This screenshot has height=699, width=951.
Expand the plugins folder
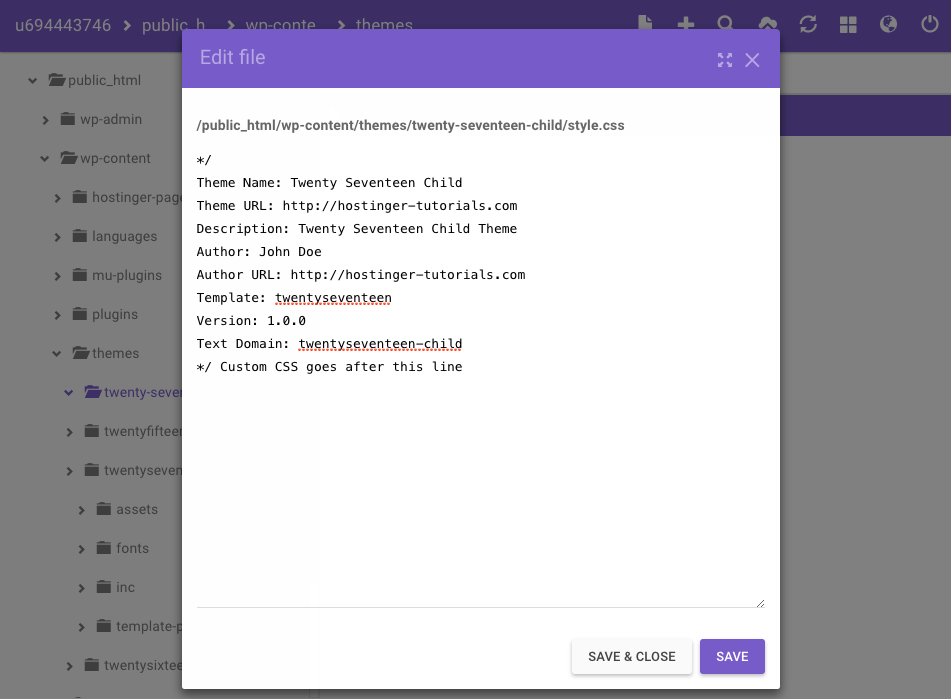pos(57,314)
